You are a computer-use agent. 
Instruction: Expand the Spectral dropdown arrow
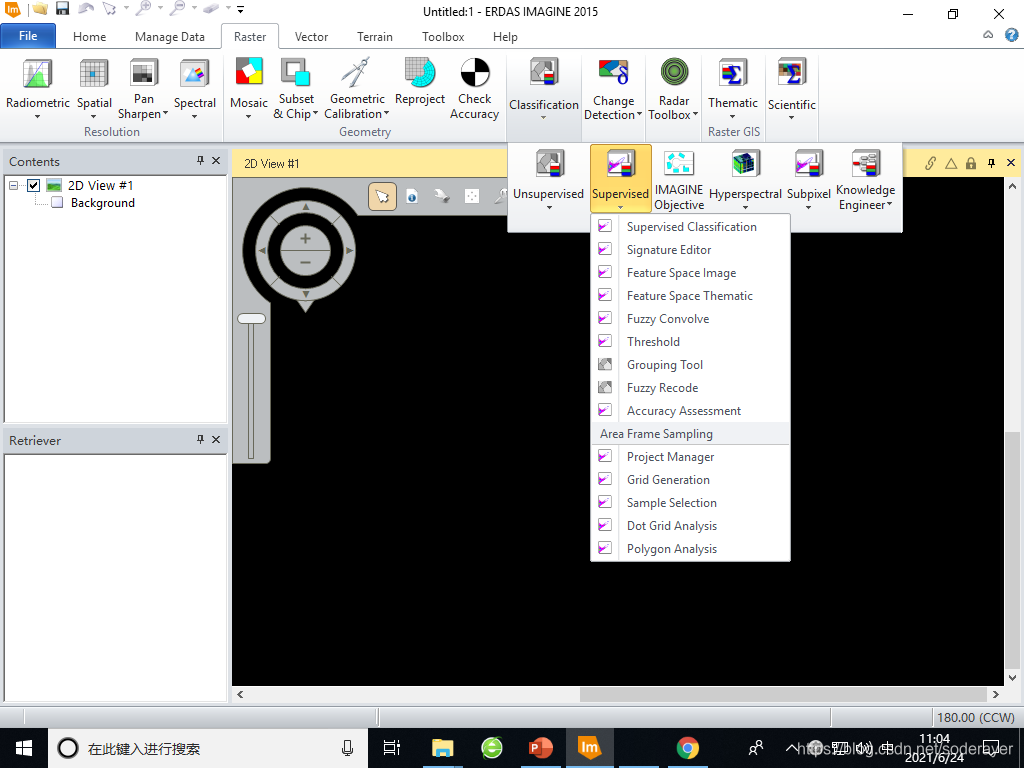[195, 116]
